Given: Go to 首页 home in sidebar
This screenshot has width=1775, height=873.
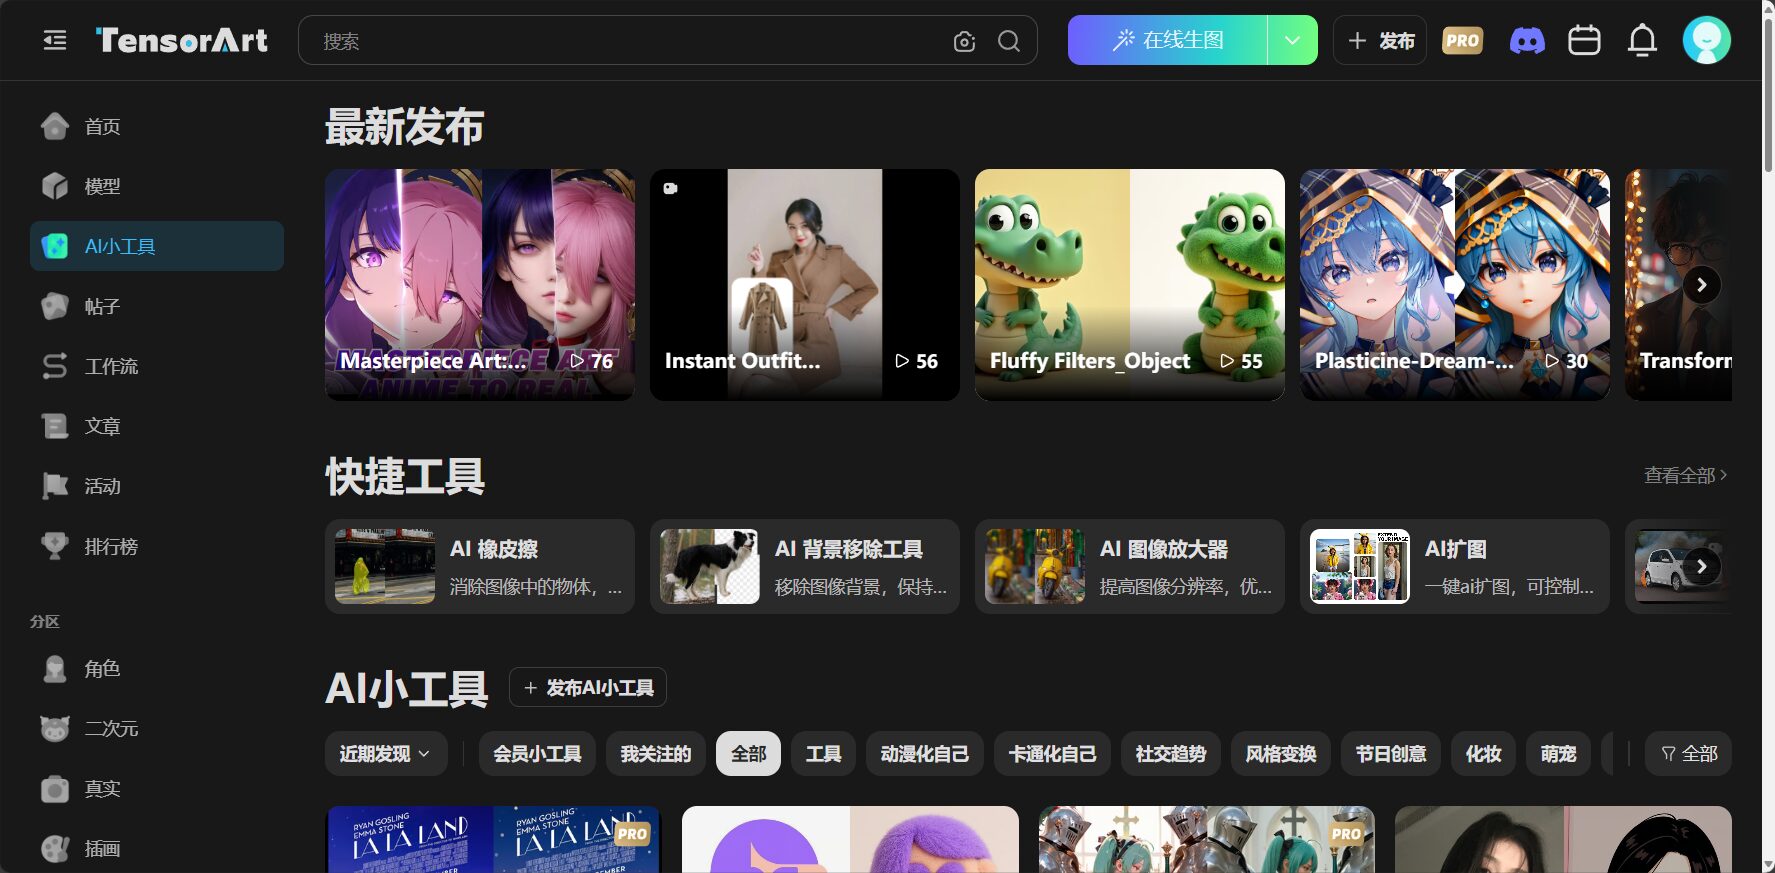Looking at the screenshot, I should pos(157,126).
